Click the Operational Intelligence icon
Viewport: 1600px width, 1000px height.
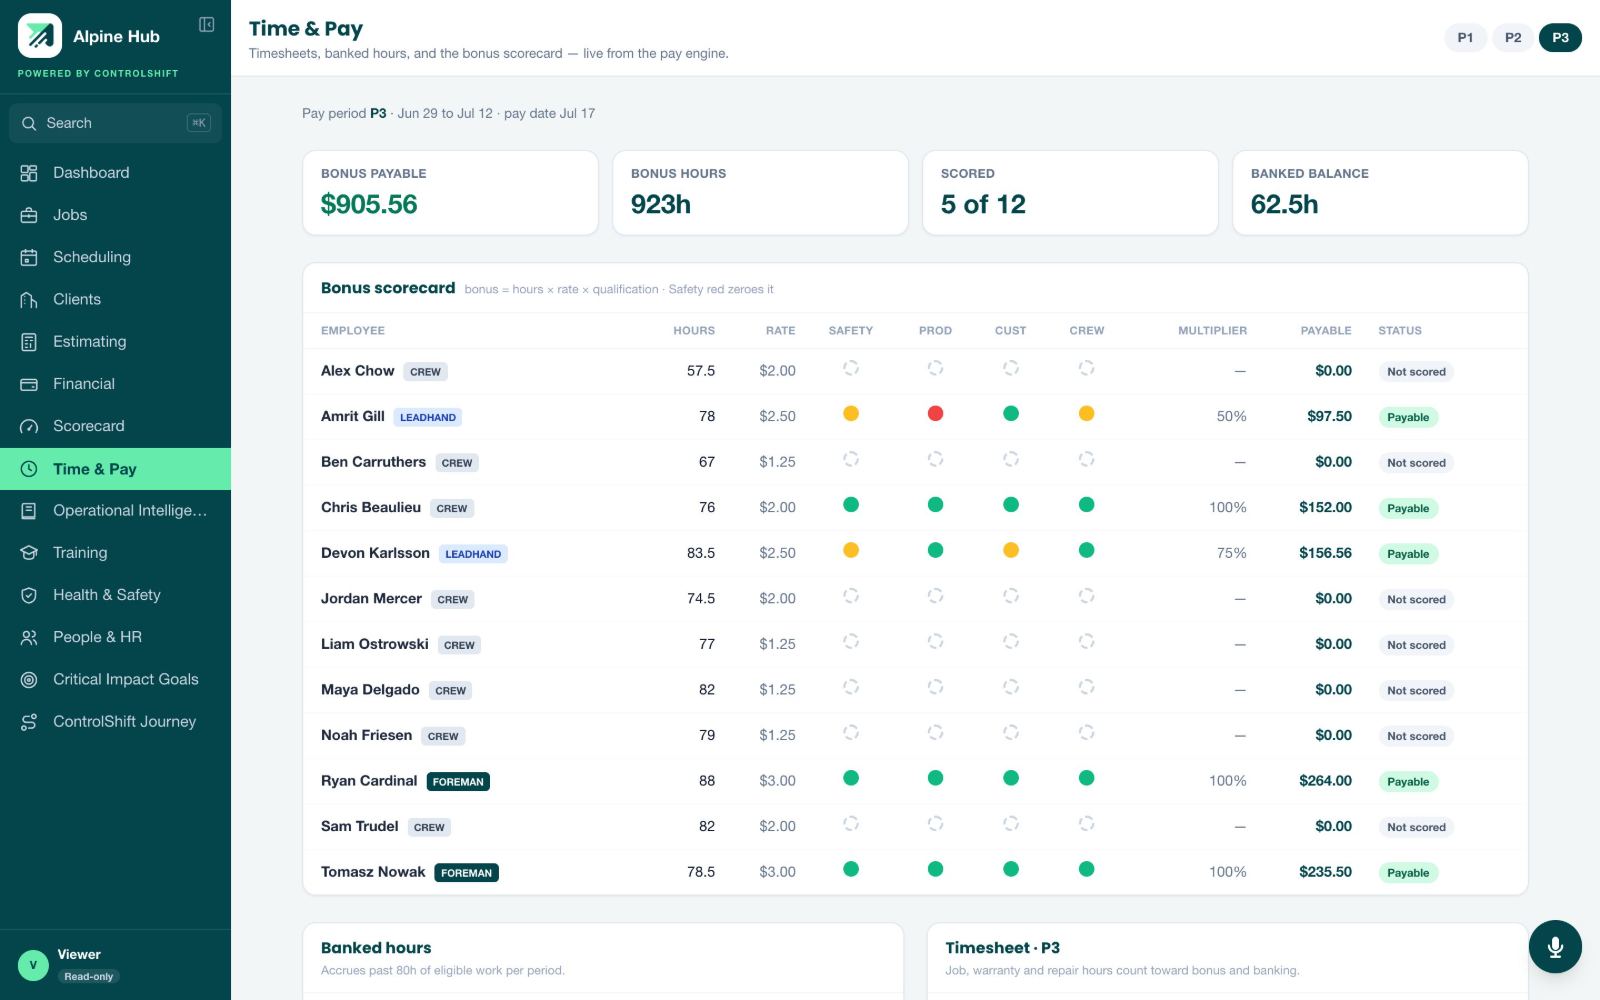(x=29, y=511)
